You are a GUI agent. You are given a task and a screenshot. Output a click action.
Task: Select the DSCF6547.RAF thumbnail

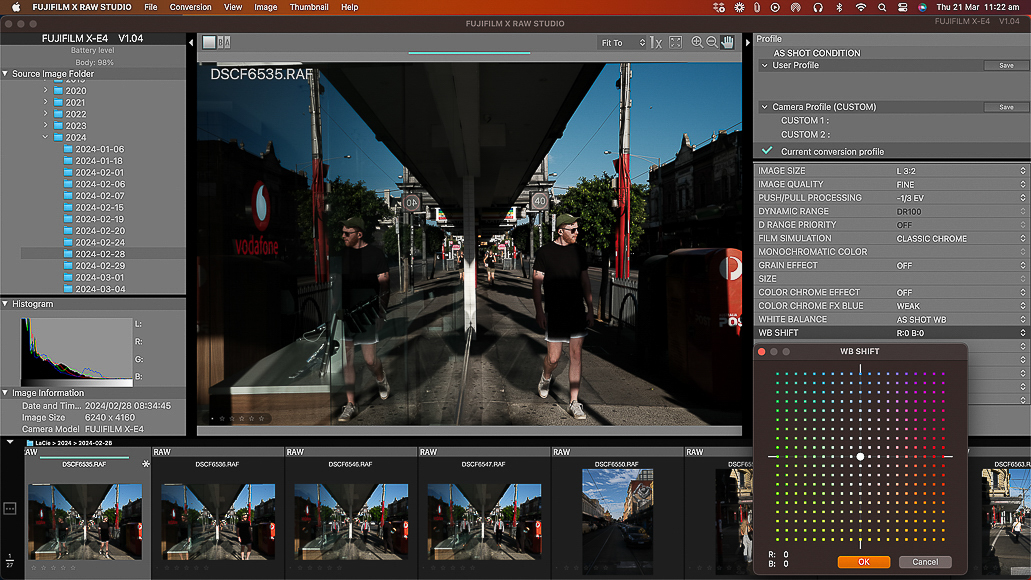pyautogui.click(x=484, y=521)
